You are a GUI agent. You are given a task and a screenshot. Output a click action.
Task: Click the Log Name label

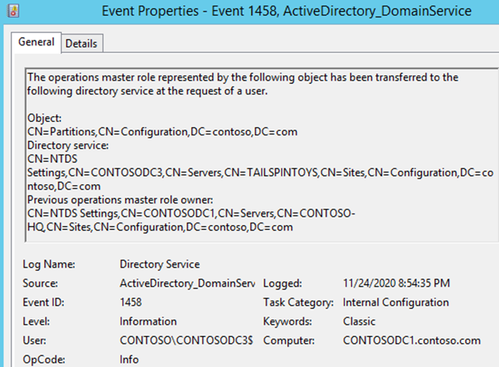(x=49, y=264)
